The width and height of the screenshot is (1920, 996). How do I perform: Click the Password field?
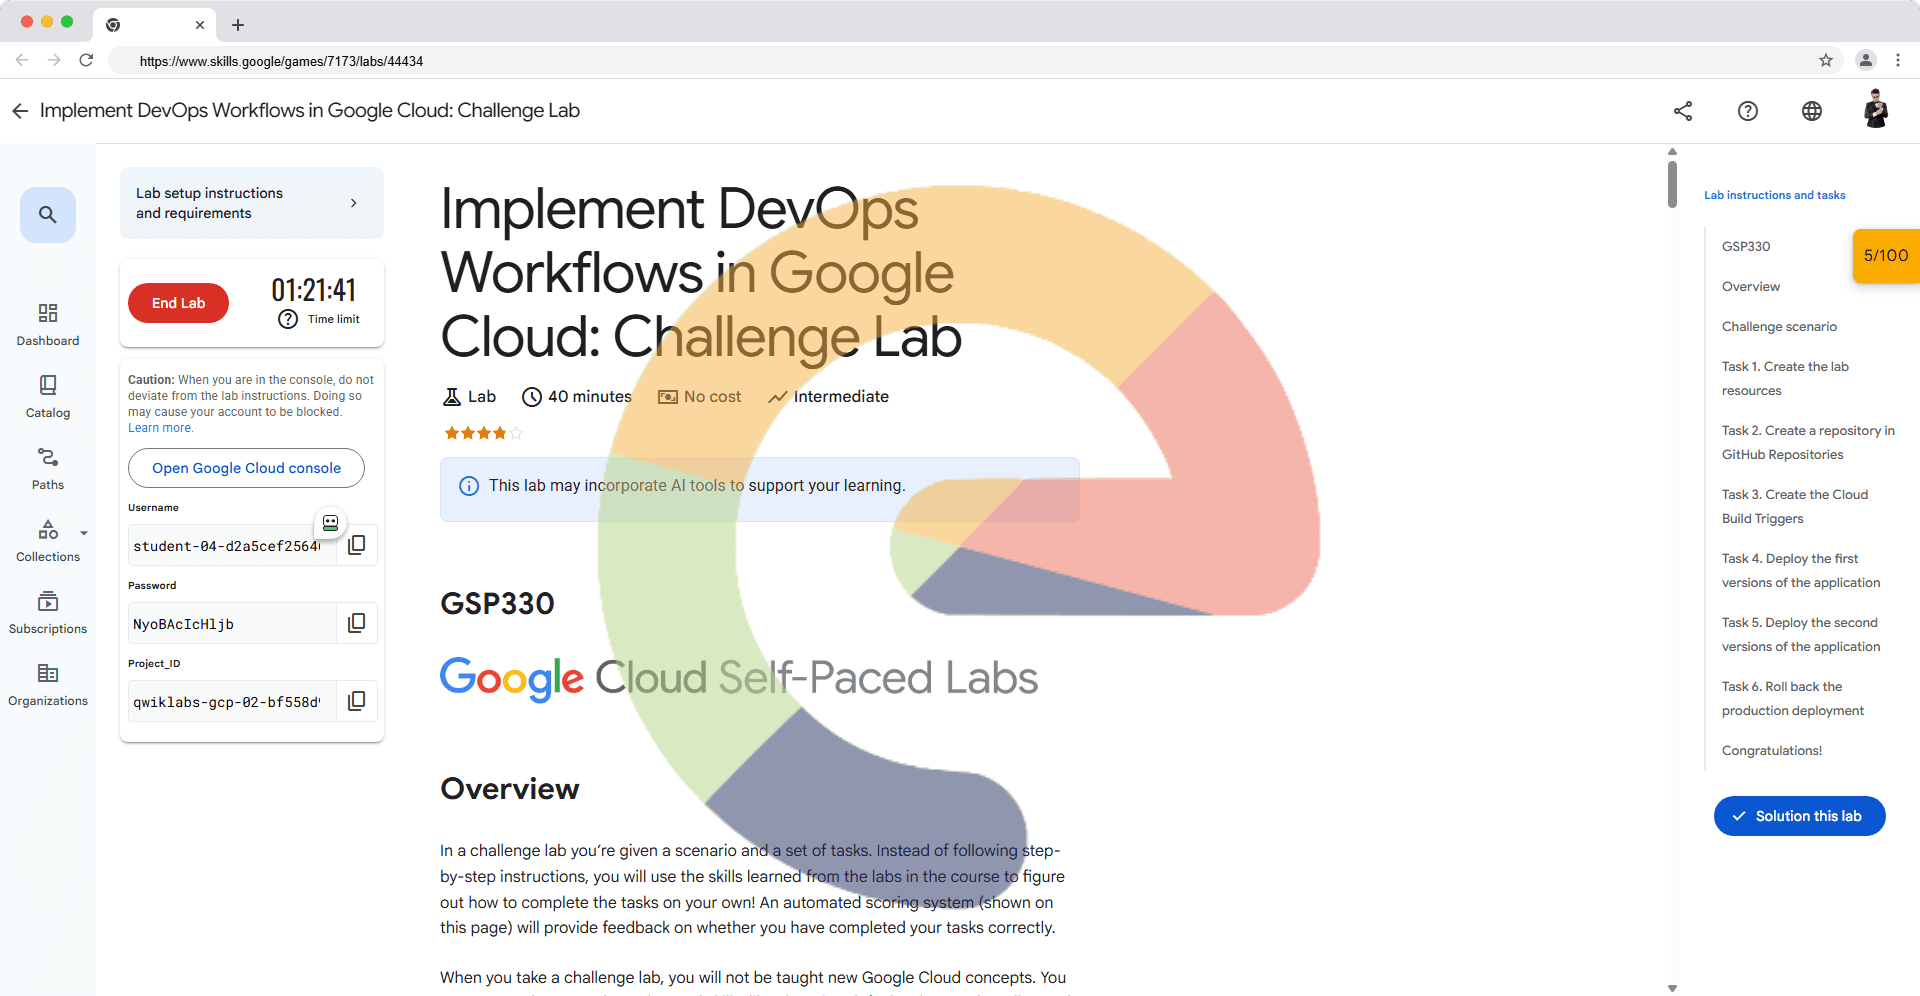[232, 624]
